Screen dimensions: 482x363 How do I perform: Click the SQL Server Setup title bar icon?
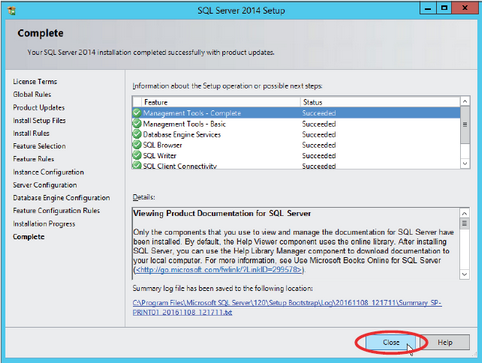pyautogui.click(x=12, y=11)
